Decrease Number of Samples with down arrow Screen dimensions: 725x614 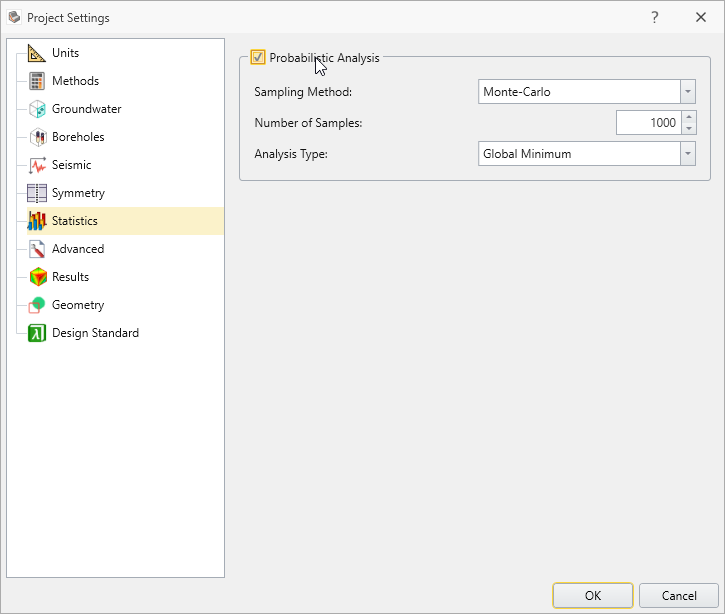pyautogui.click(x=689, y=129)
